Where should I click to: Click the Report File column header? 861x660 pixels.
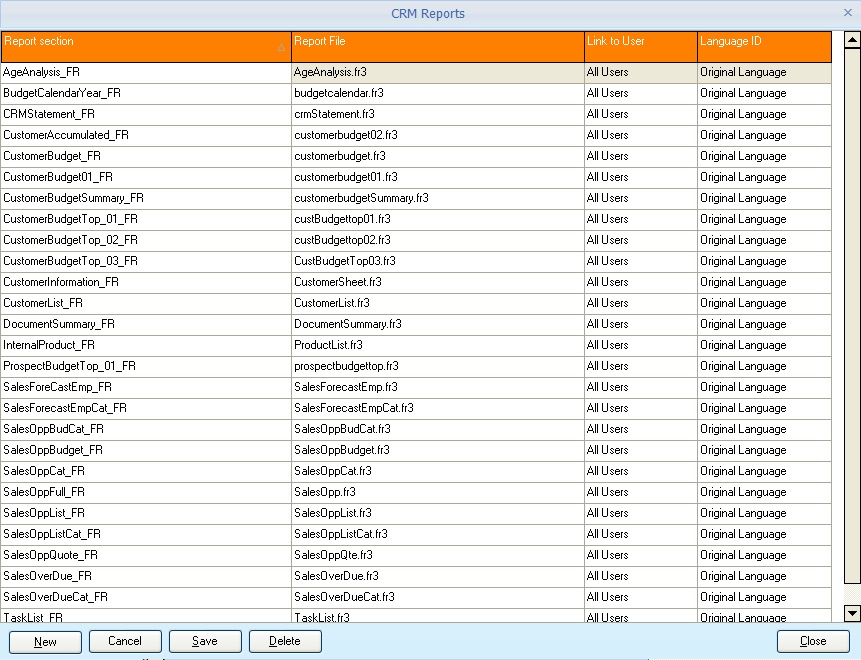click(x=437, y=46)
